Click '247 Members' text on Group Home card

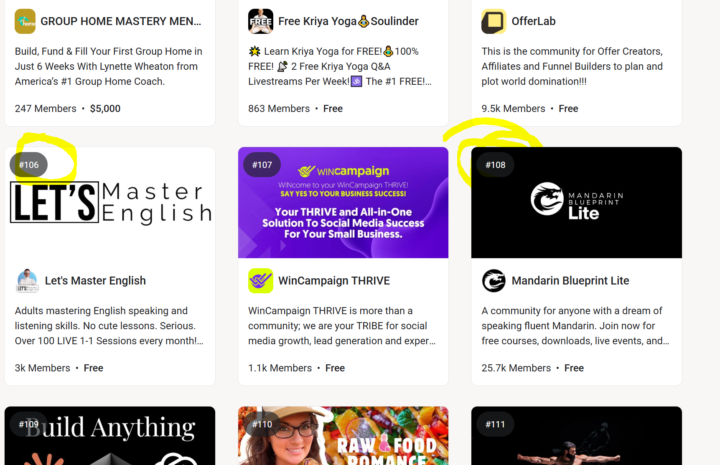45,109
